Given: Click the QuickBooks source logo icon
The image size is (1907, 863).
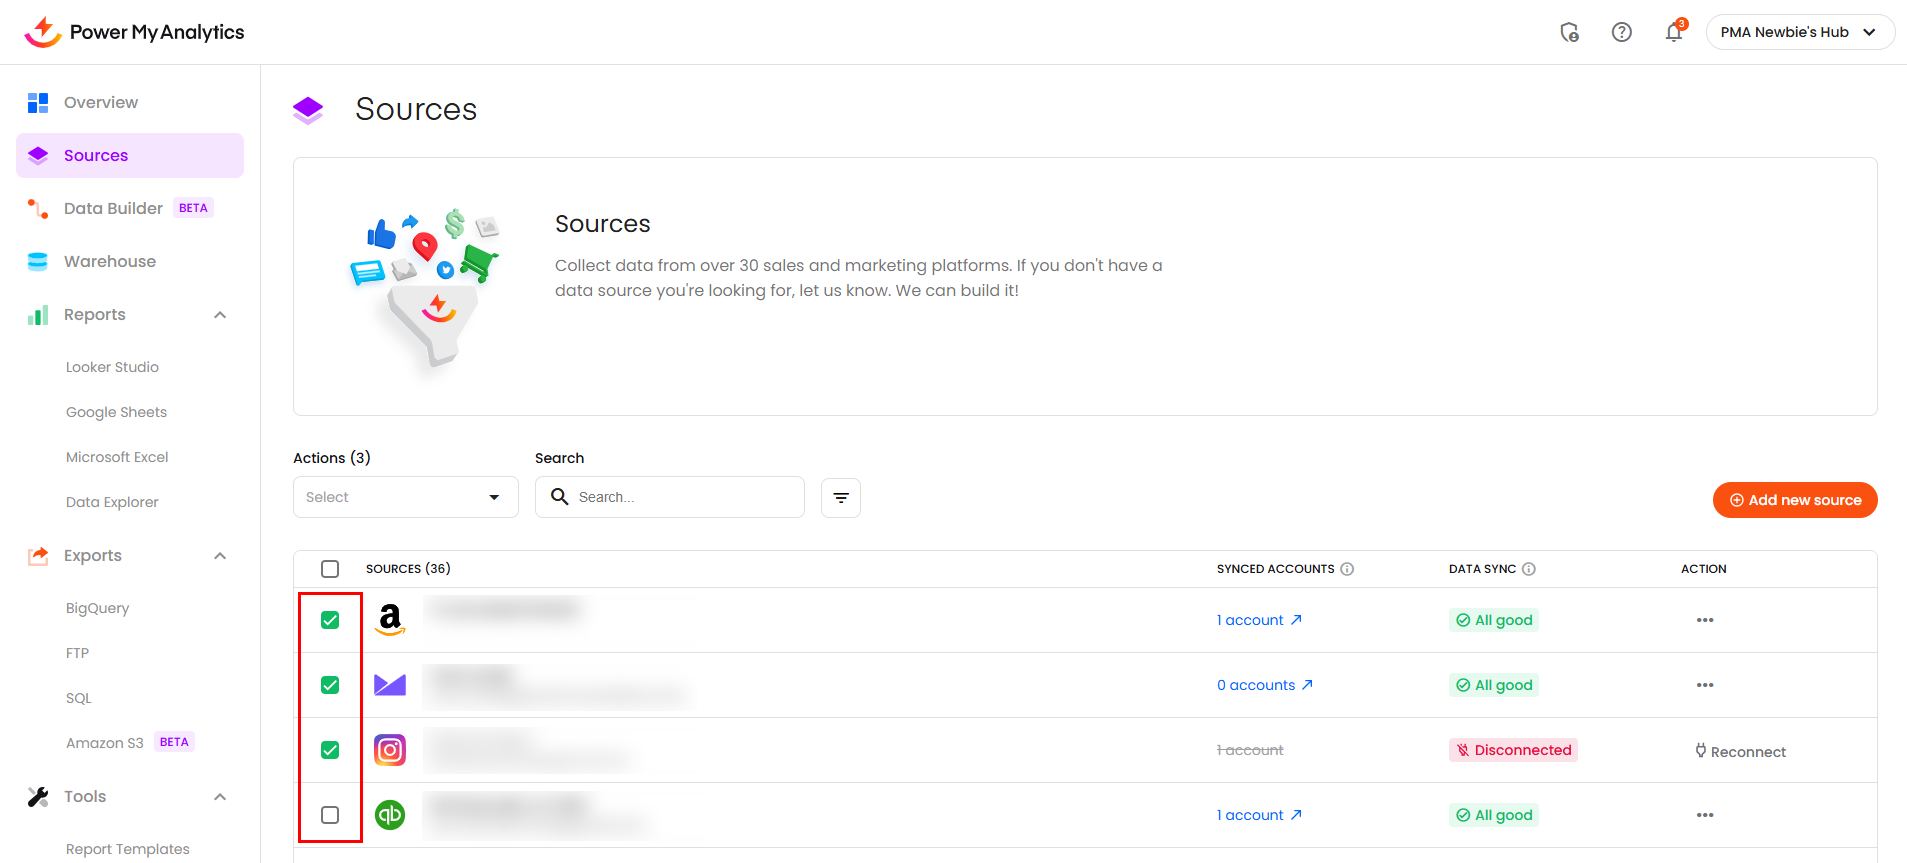Looking at the screenshot, I should click(390, 815).
